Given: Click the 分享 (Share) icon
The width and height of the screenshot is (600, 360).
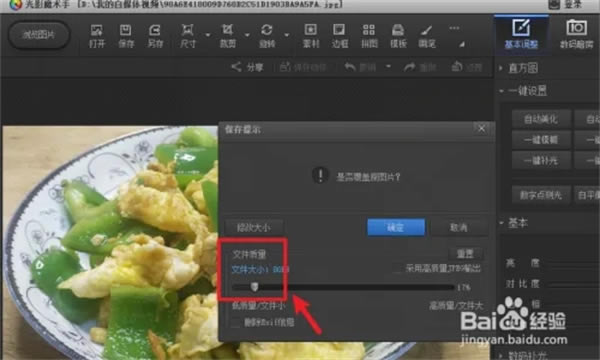Looking at the screenshot, I should 236,67.
